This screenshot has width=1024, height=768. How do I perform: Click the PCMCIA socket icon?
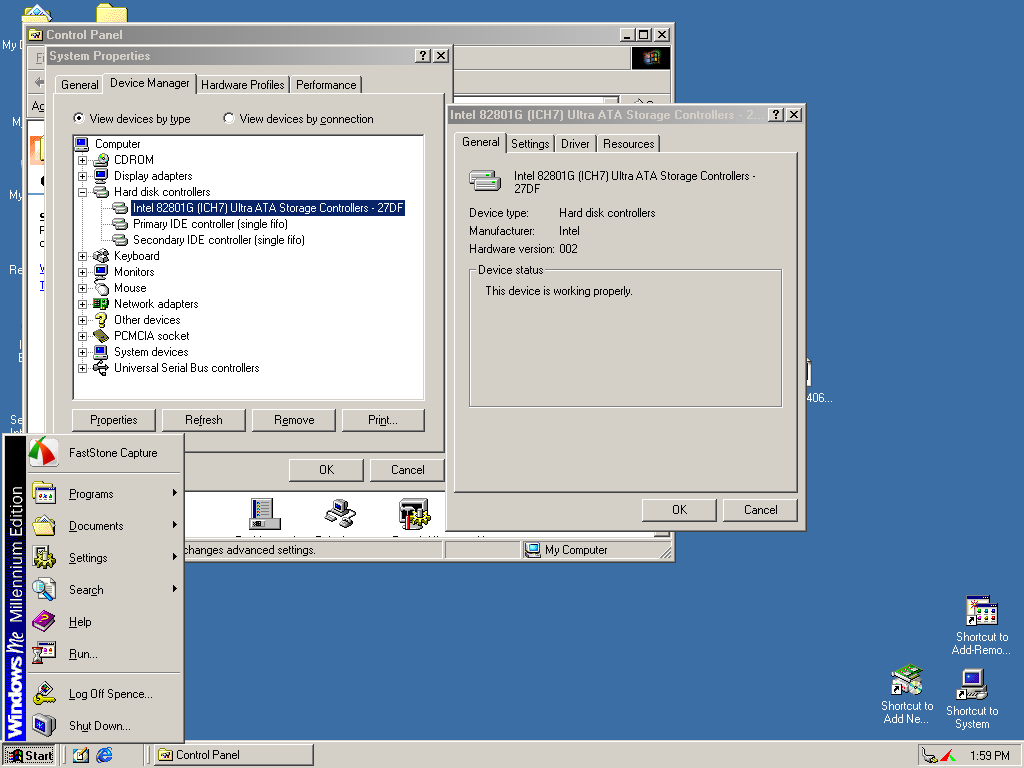point(101,336)
